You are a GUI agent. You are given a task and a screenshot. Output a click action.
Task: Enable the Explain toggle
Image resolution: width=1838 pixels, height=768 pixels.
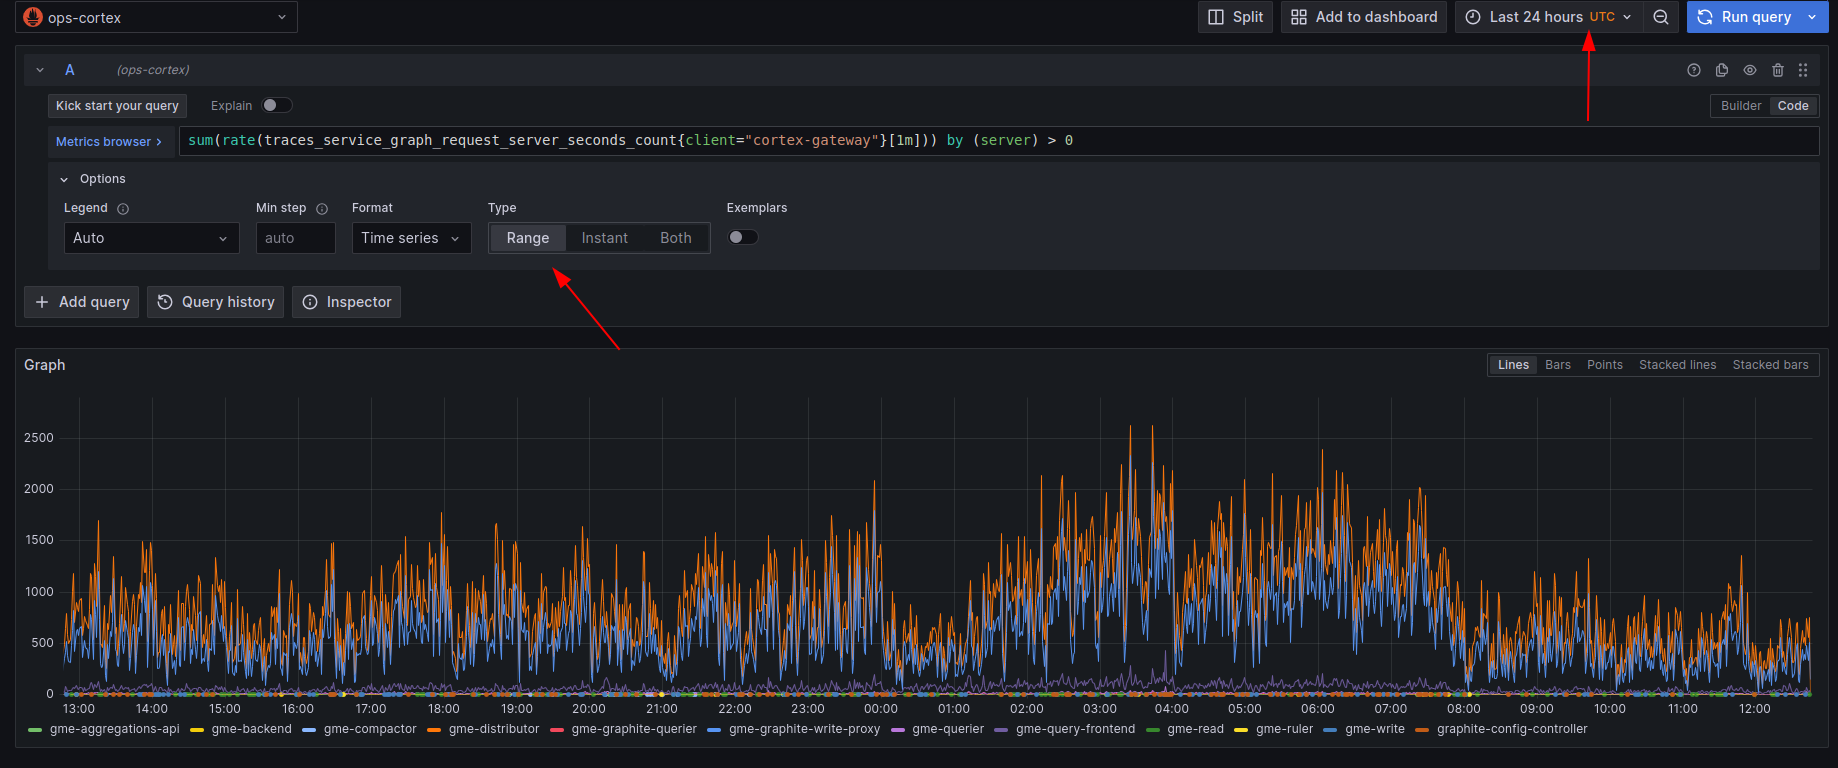tap(276, 106)
